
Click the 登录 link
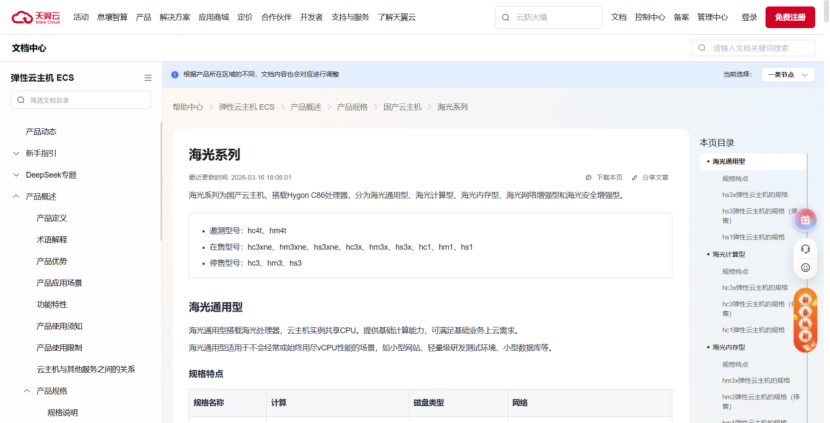coord(750,17)
